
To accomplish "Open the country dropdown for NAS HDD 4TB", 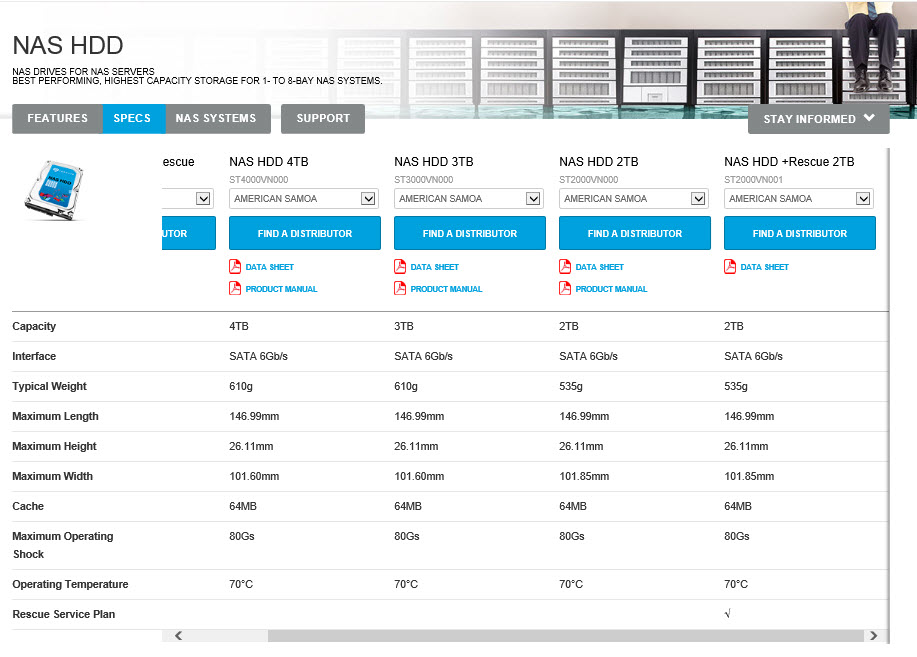I will [x=304, y=199].
